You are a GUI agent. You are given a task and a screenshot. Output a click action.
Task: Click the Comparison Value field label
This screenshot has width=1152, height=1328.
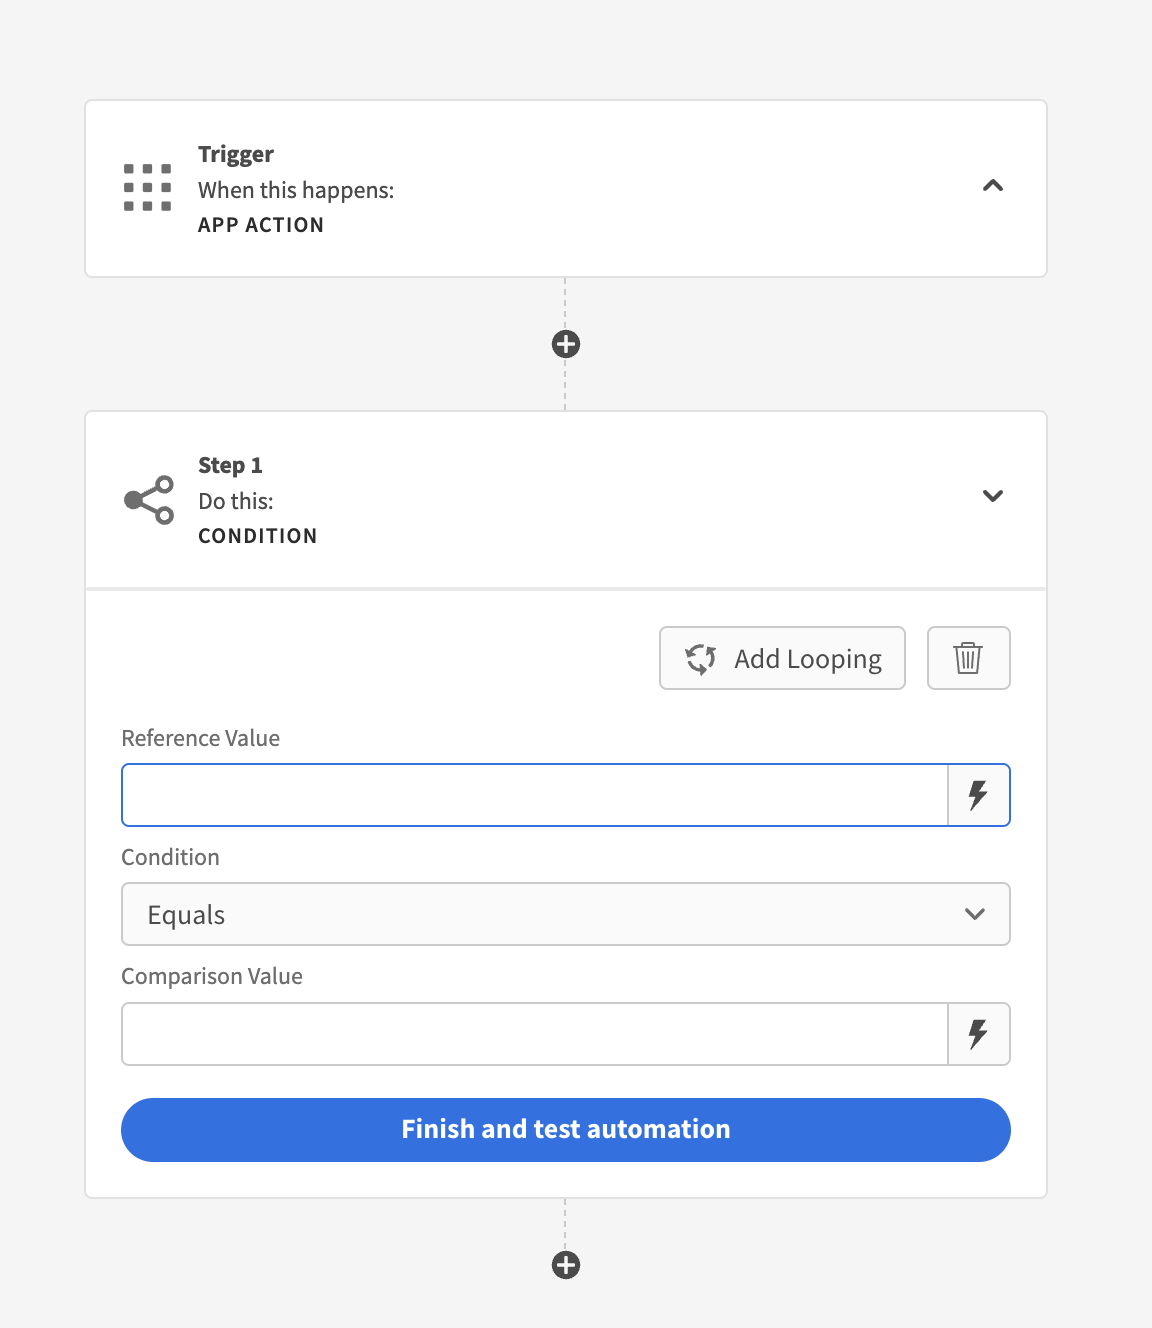[211, 976]
